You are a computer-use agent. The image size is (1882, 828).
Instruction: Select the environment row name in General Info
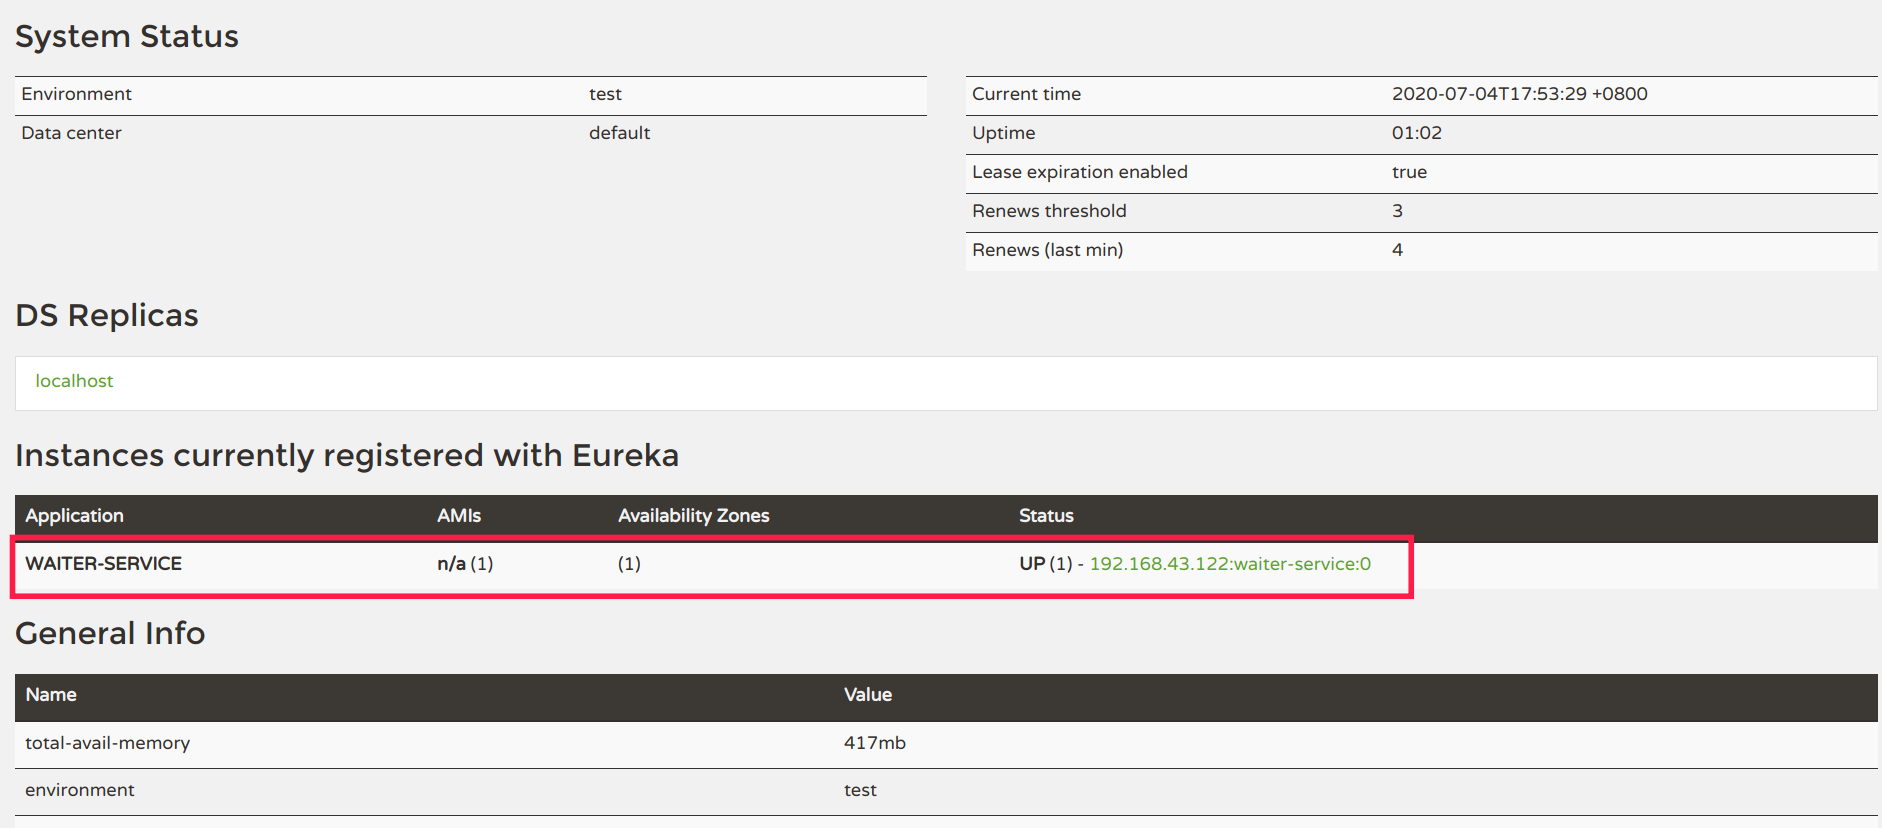[x=80, y=790]
